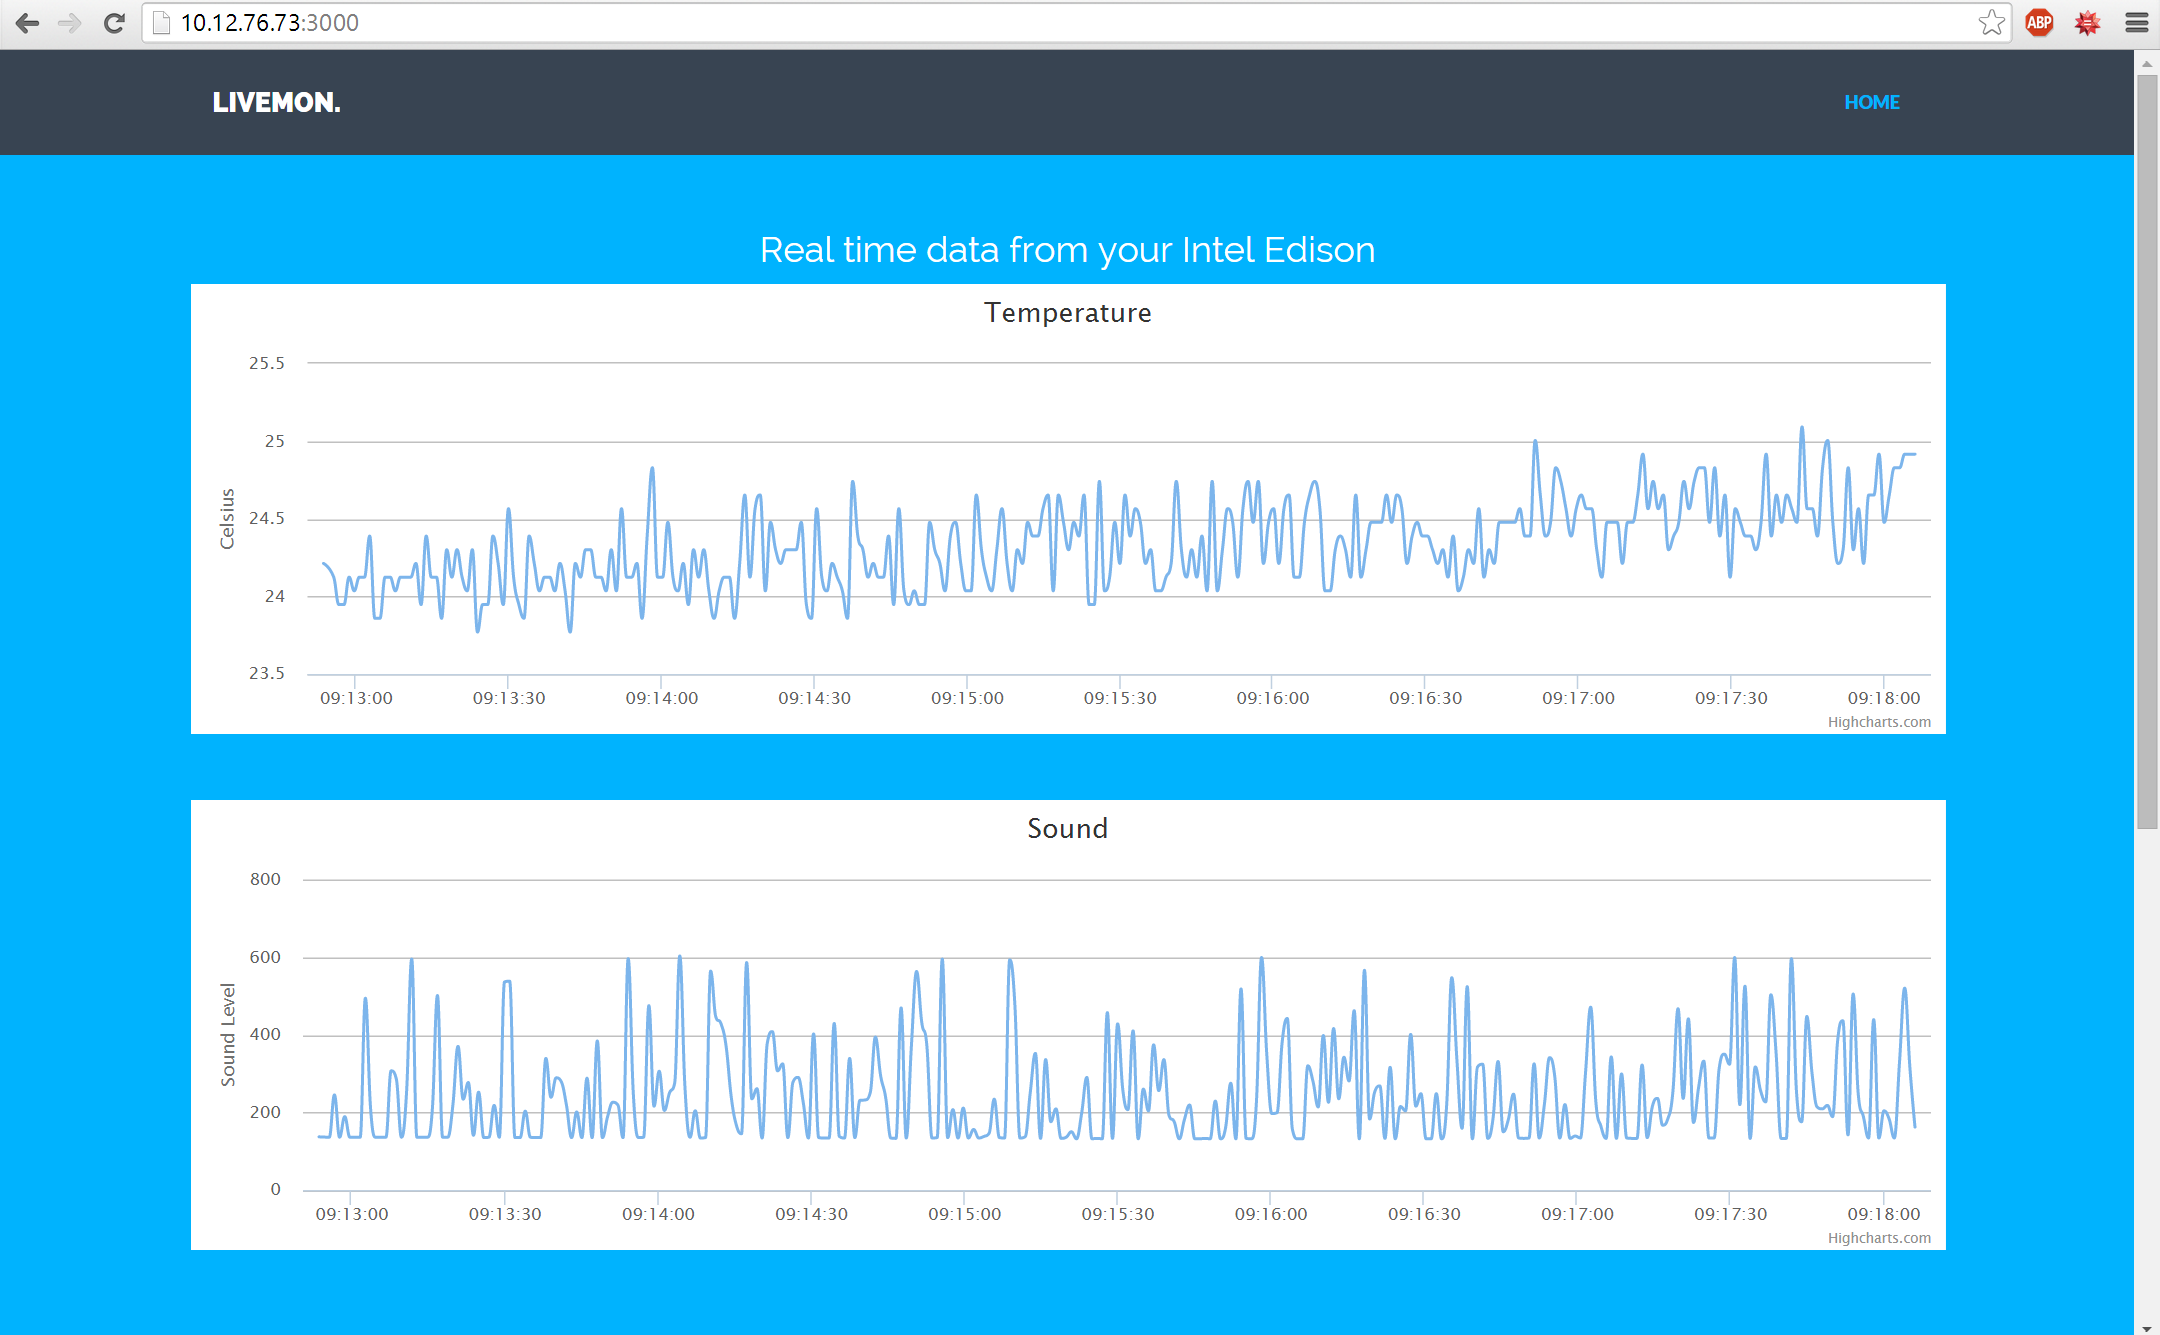Open Highcharts.com link under Sound chart
Viewport: 2160px width, 1335px height.
coord(1878,1238)
